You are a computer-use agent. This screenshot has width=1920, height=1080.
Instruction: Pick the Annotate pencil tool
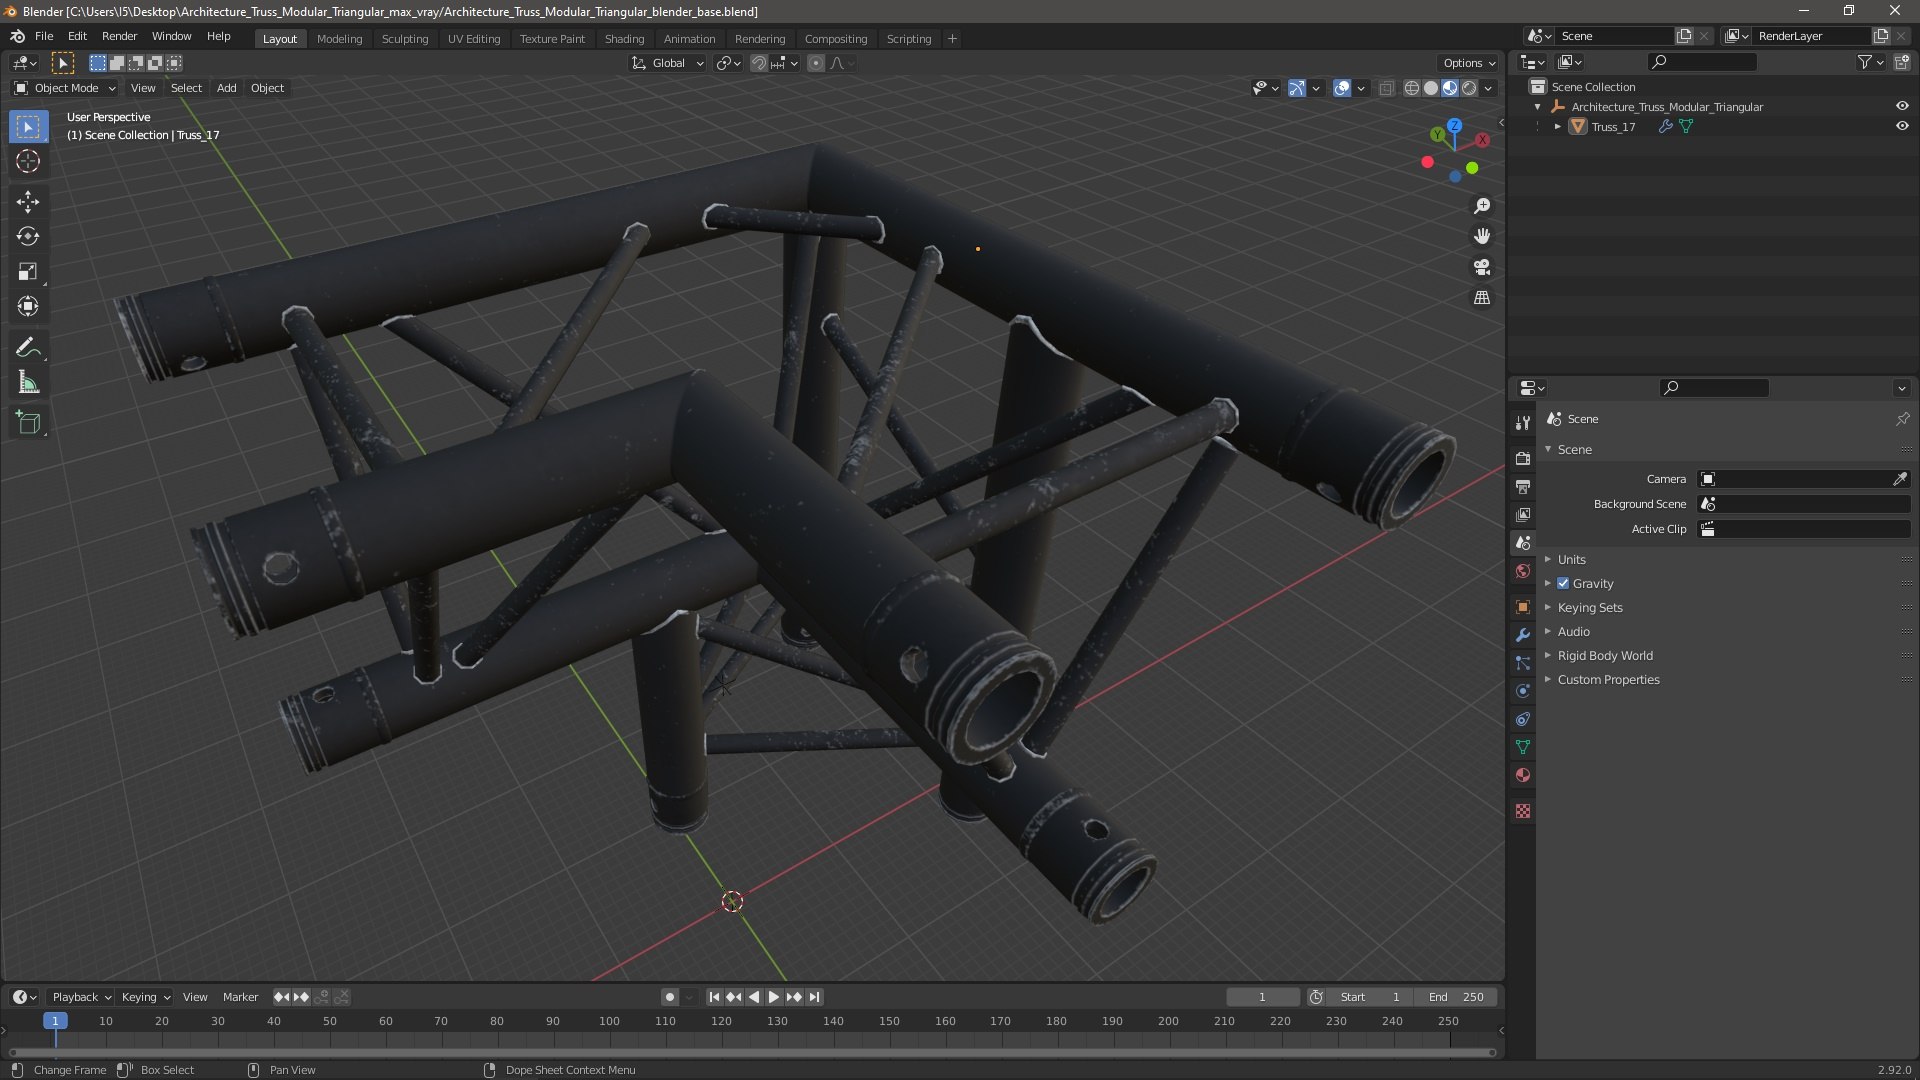point(28,348)
